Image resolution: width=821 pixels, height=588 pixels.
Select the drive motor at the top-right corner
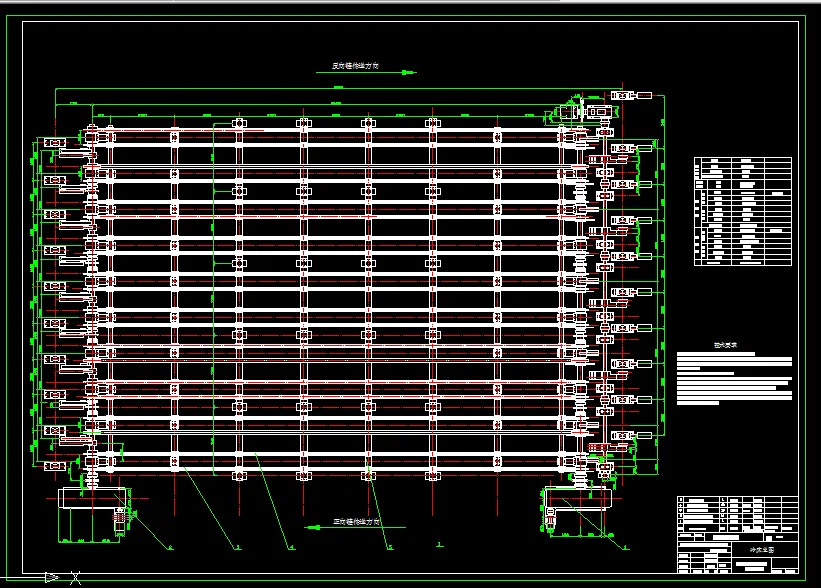(600, 112)
